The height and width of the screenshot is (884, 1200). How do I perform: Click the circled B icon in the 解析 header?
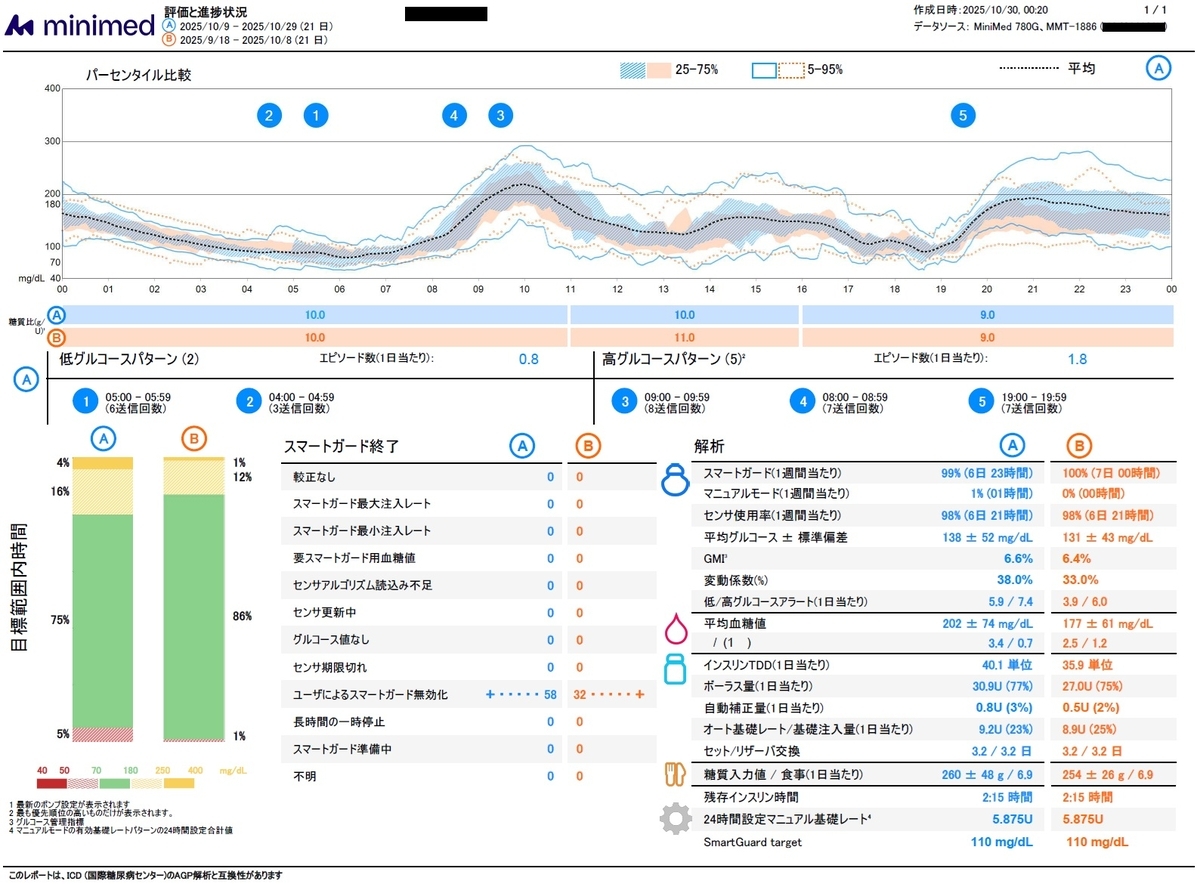coord(1078,446)
